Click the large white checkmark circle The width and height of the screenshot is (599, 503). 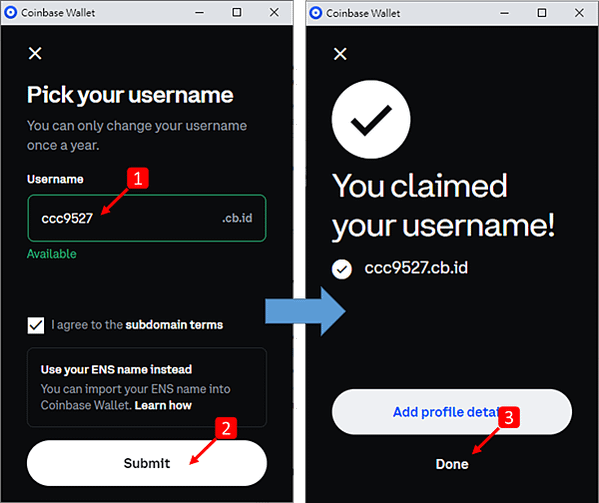pos(371,120)
